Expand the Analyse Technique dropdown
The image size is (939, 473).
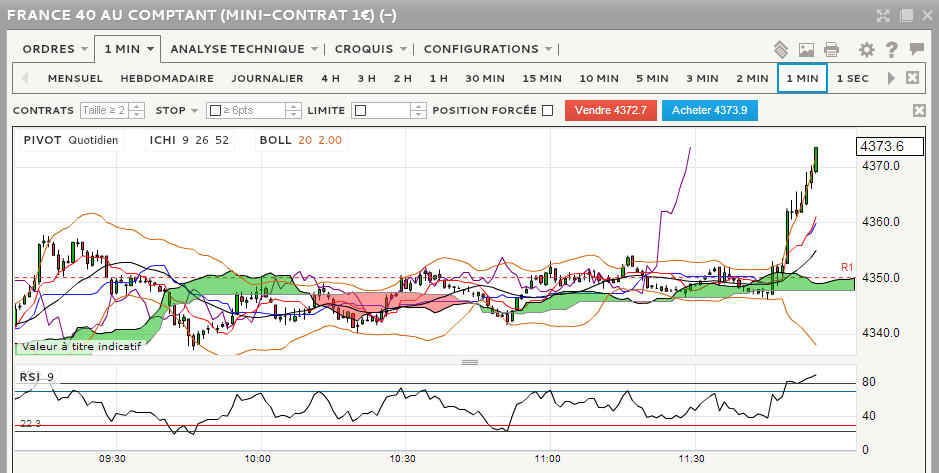click(x=243, y=49)
